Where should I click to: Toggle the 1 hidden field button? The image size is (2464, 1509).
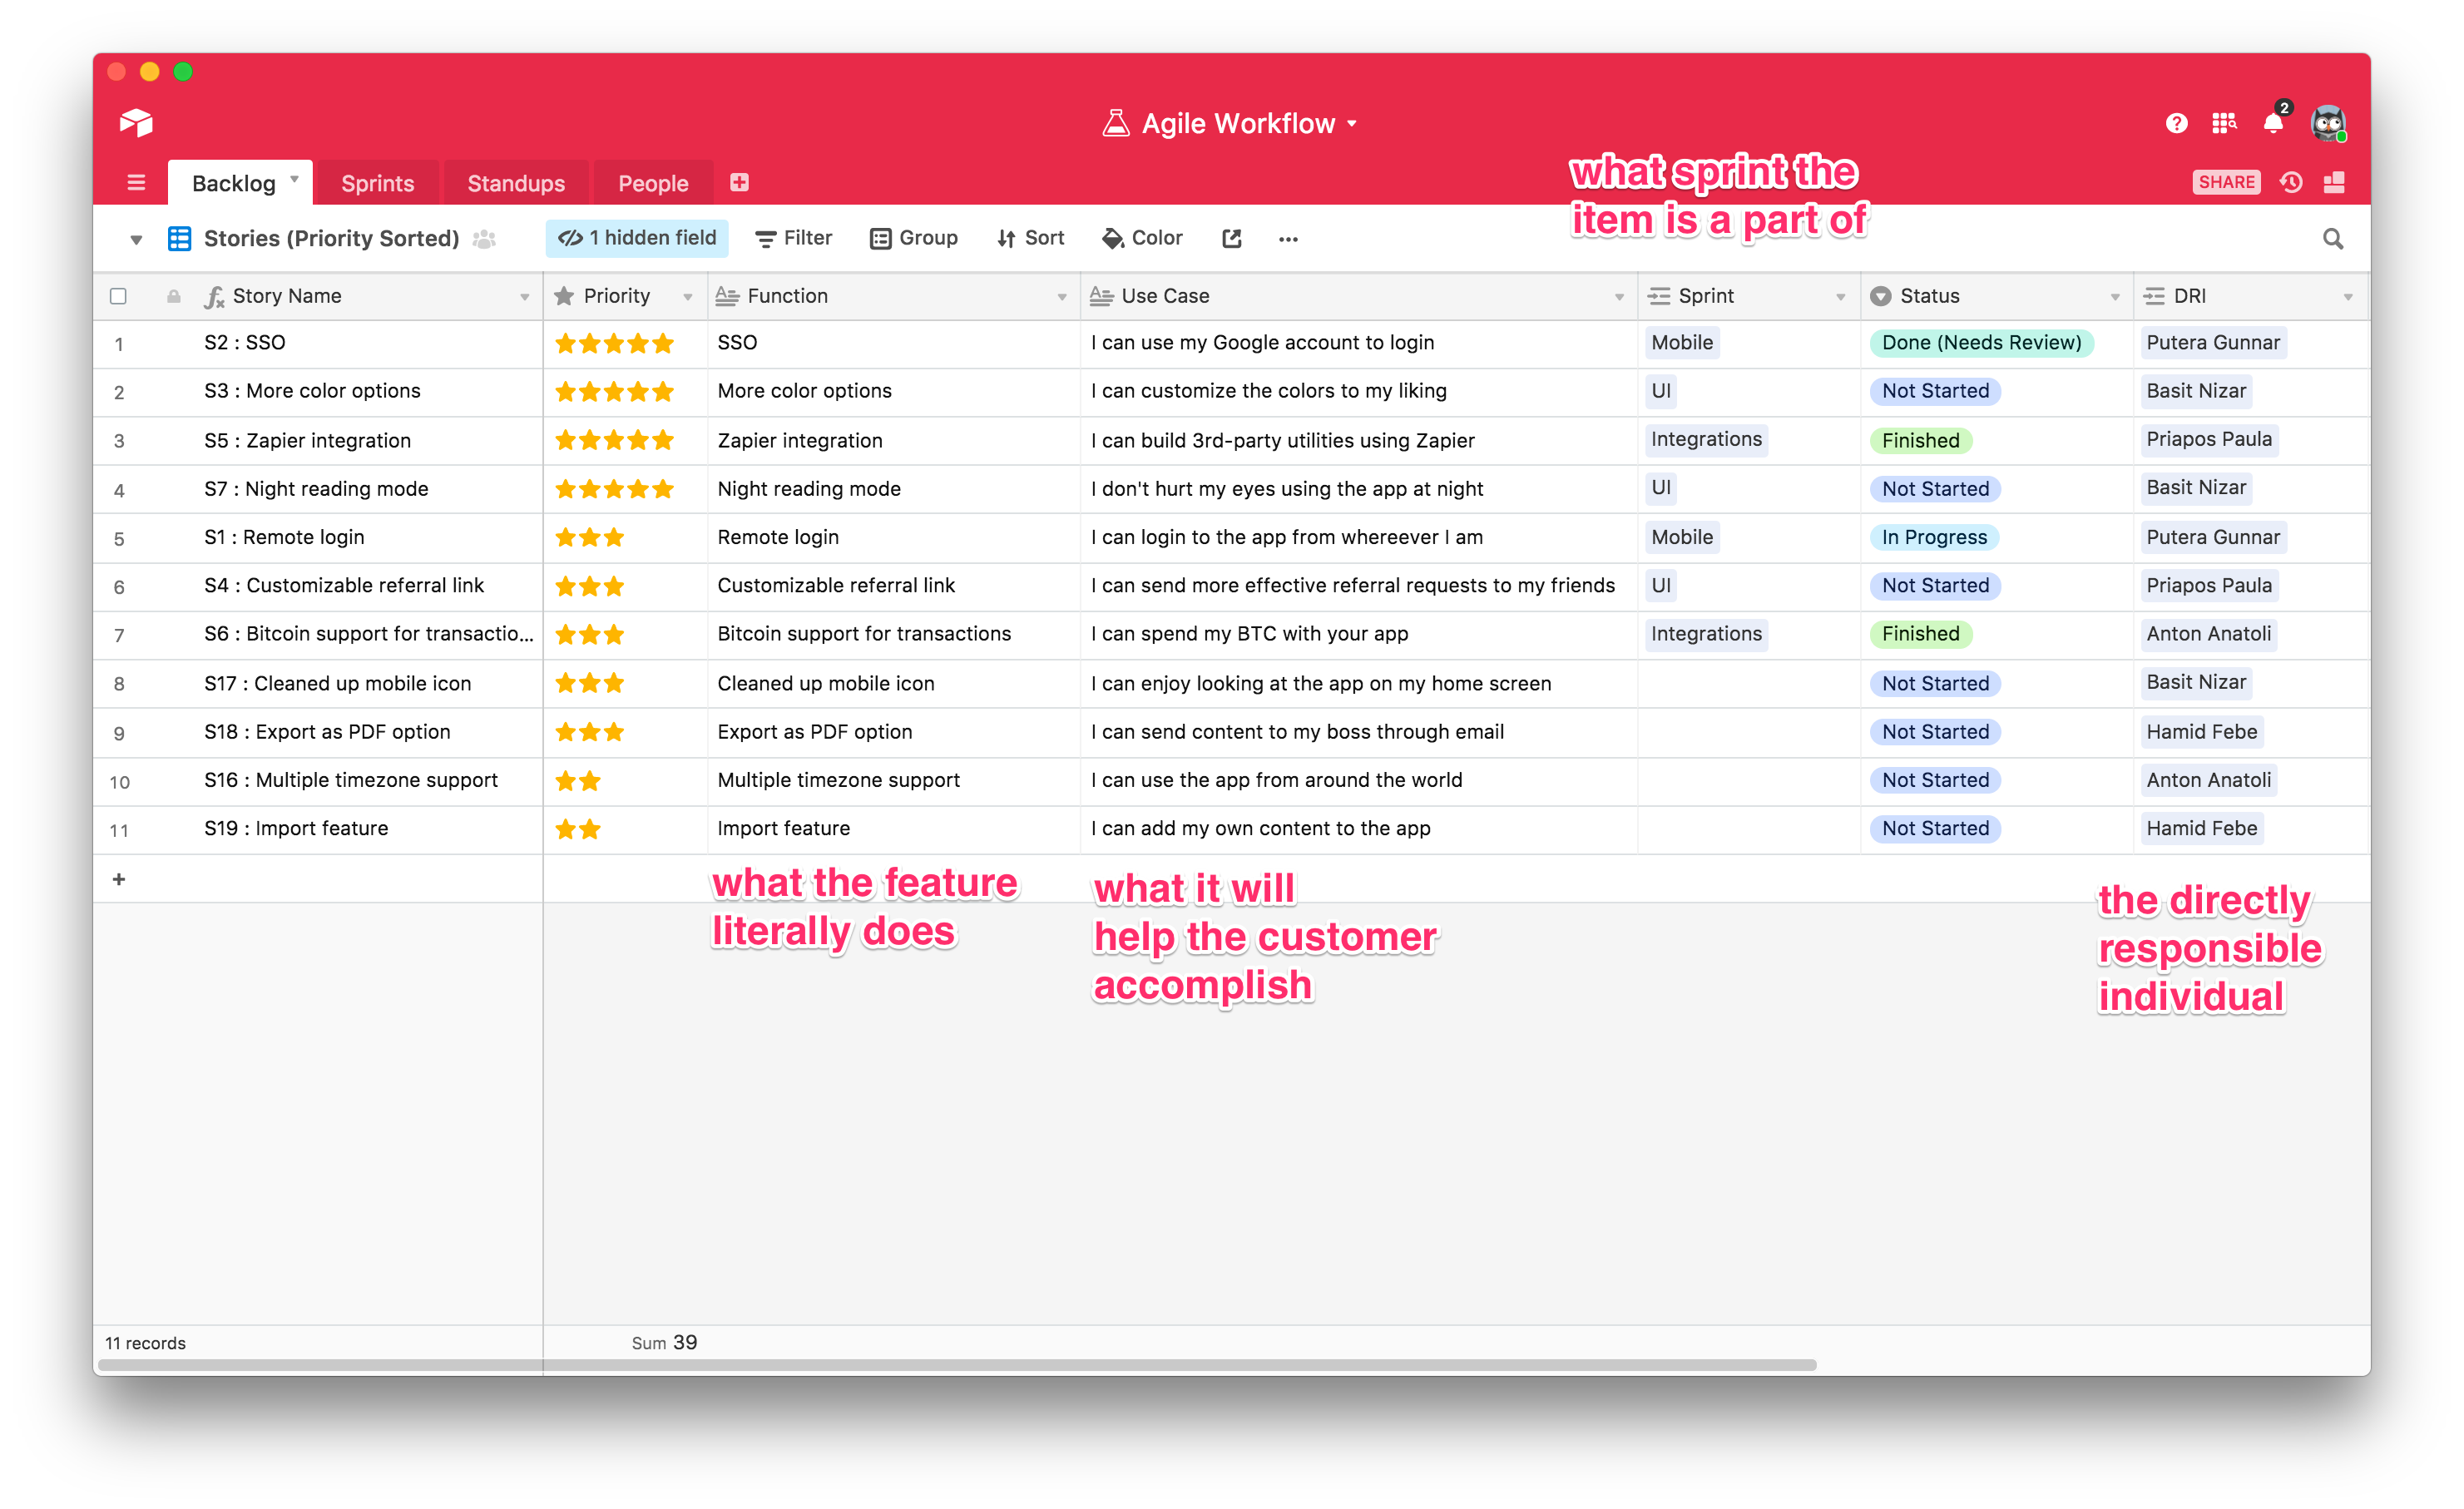click(637, 238)
